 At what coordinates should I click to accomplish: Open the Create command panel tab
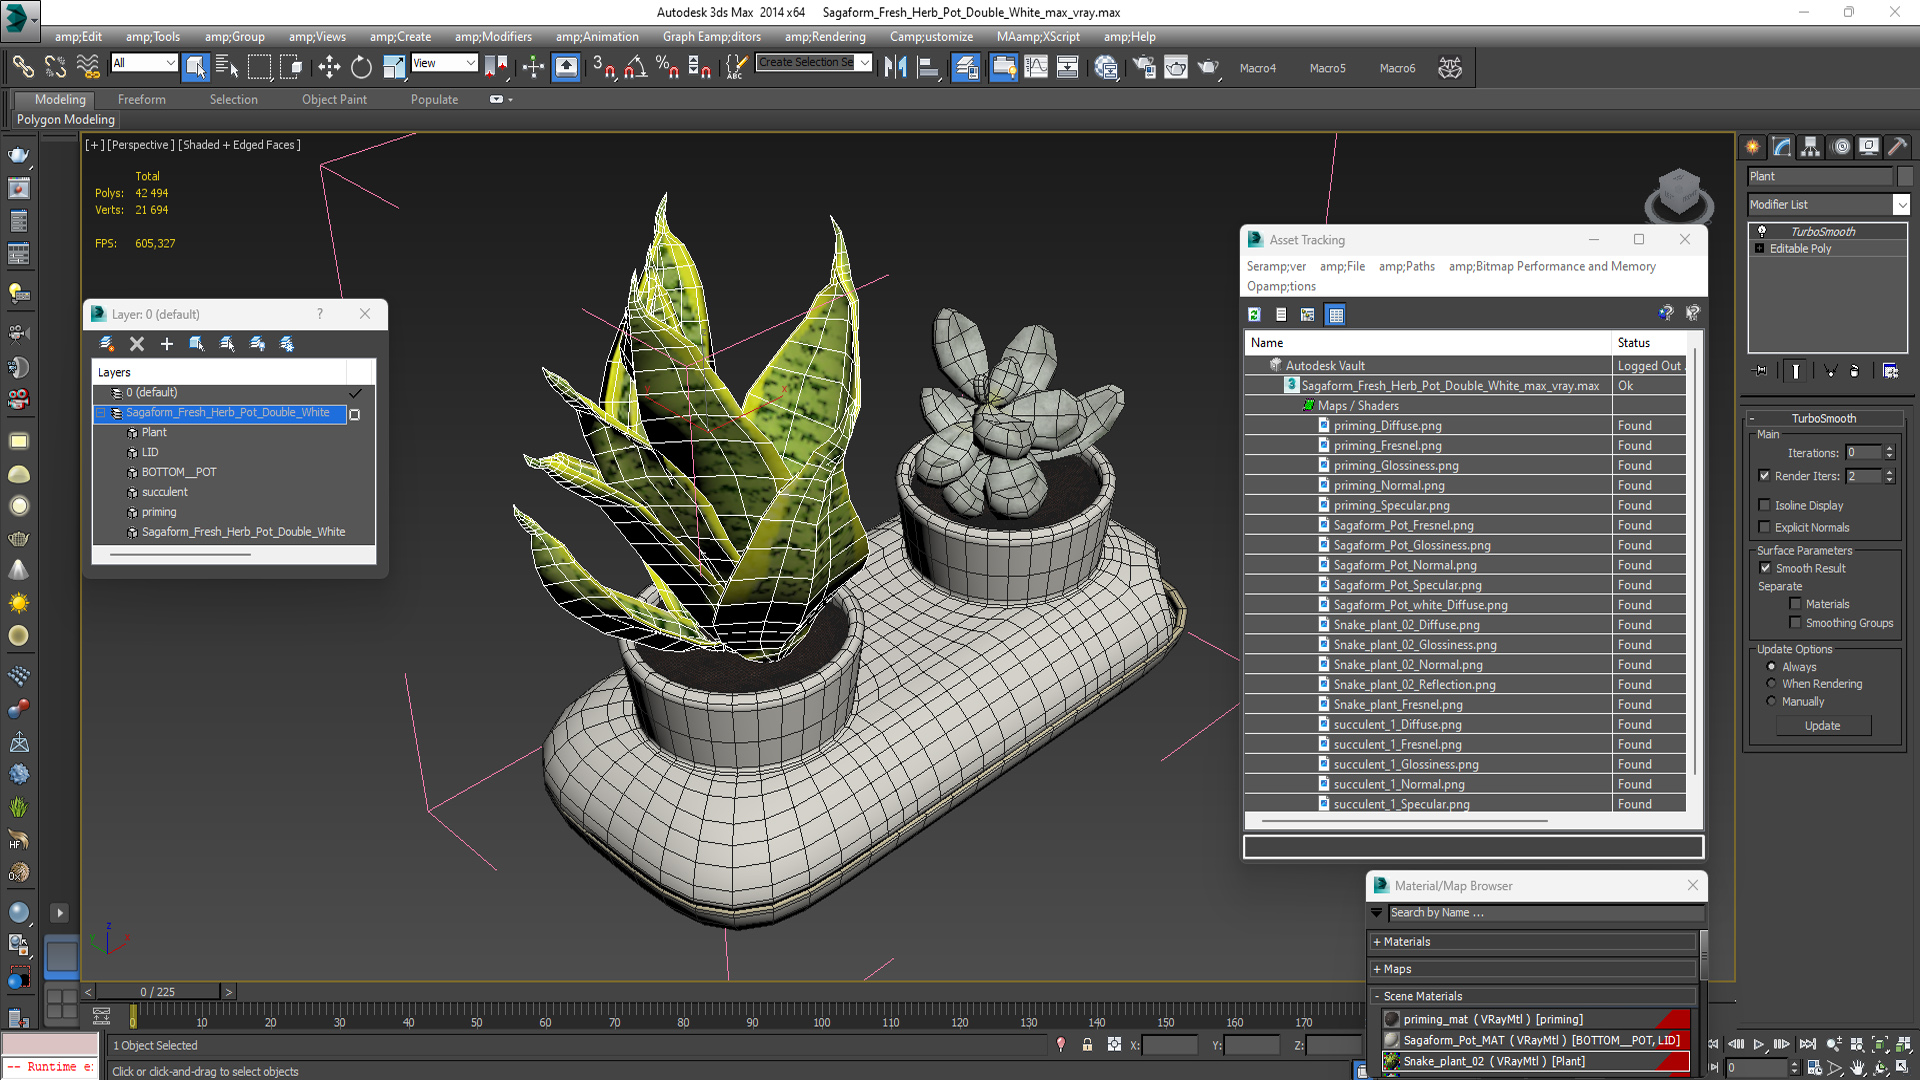1753,147
